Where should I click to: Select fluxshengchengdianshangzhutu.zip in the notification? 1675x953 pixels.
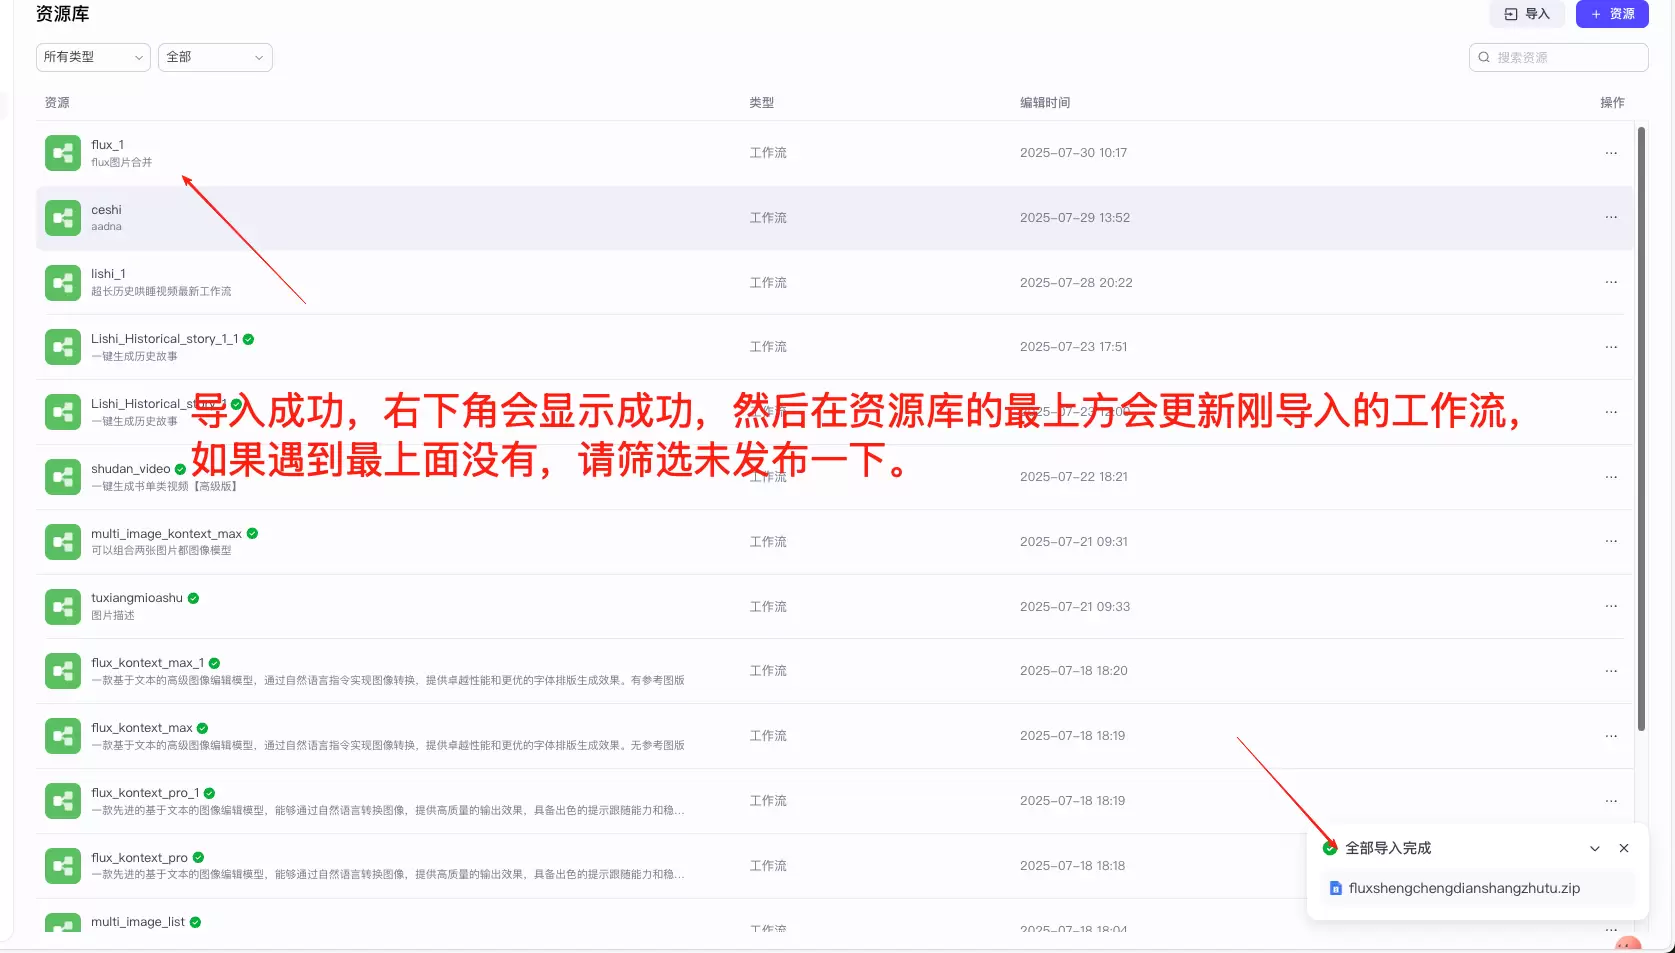point(1464,888)
